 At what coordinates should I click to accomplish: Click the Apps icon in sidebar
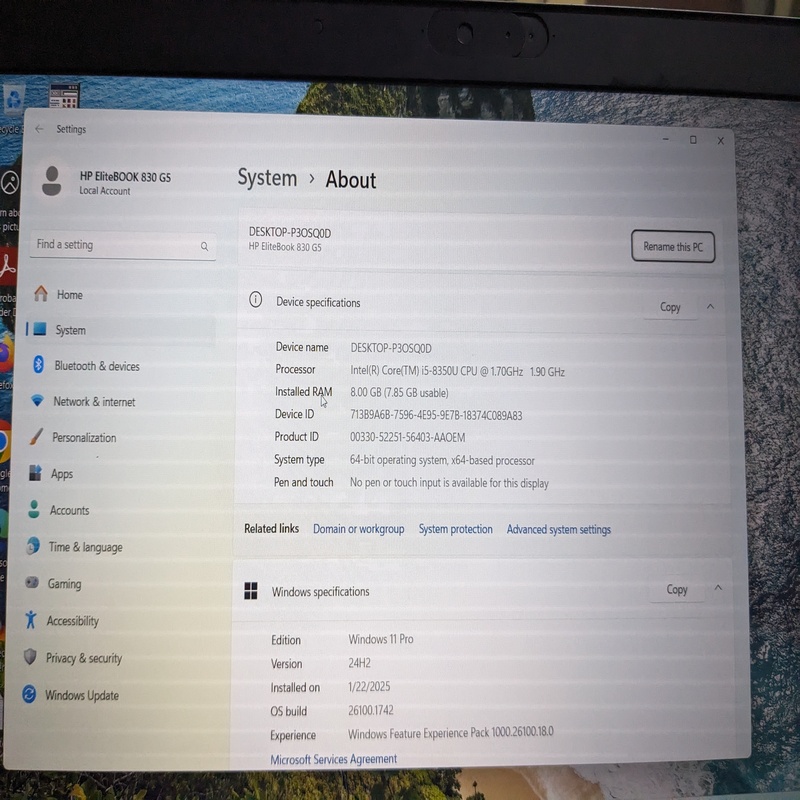pos(35,472)
